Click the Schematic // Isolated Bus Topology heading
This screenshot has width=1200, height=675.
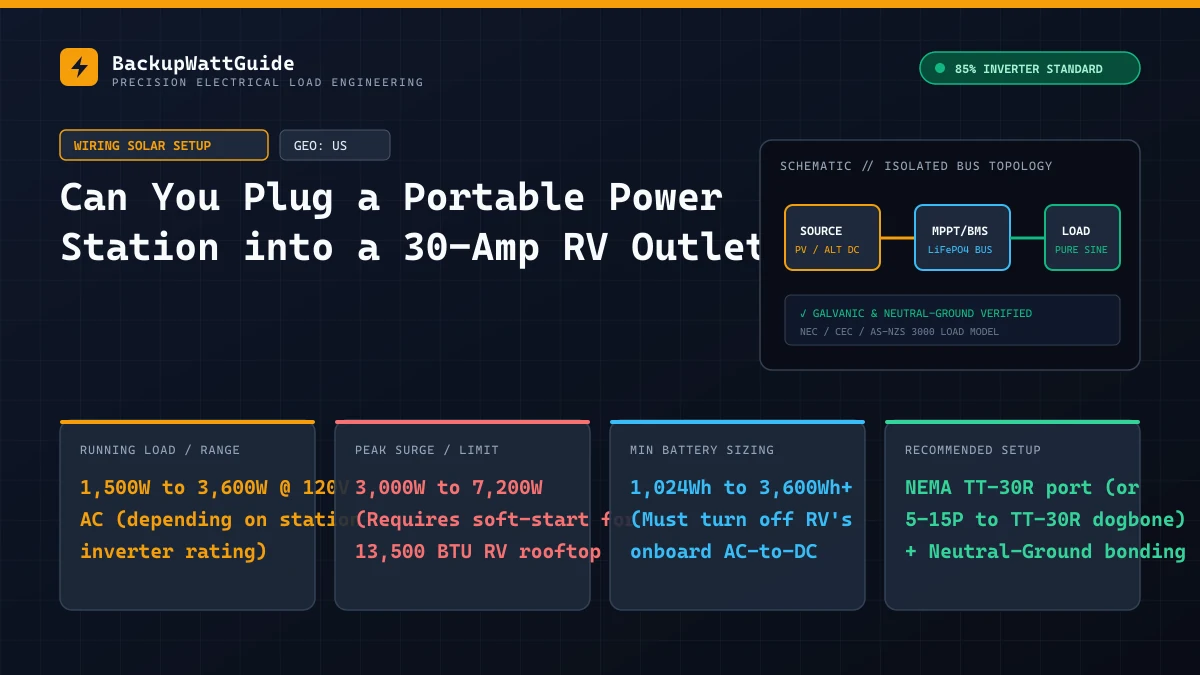pos(916,166)
